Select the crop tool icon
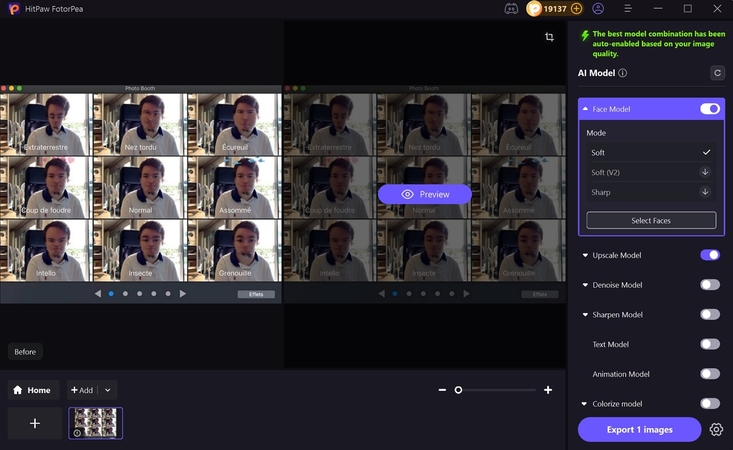Viewport: 733px width, 450px height. (549, 37)
